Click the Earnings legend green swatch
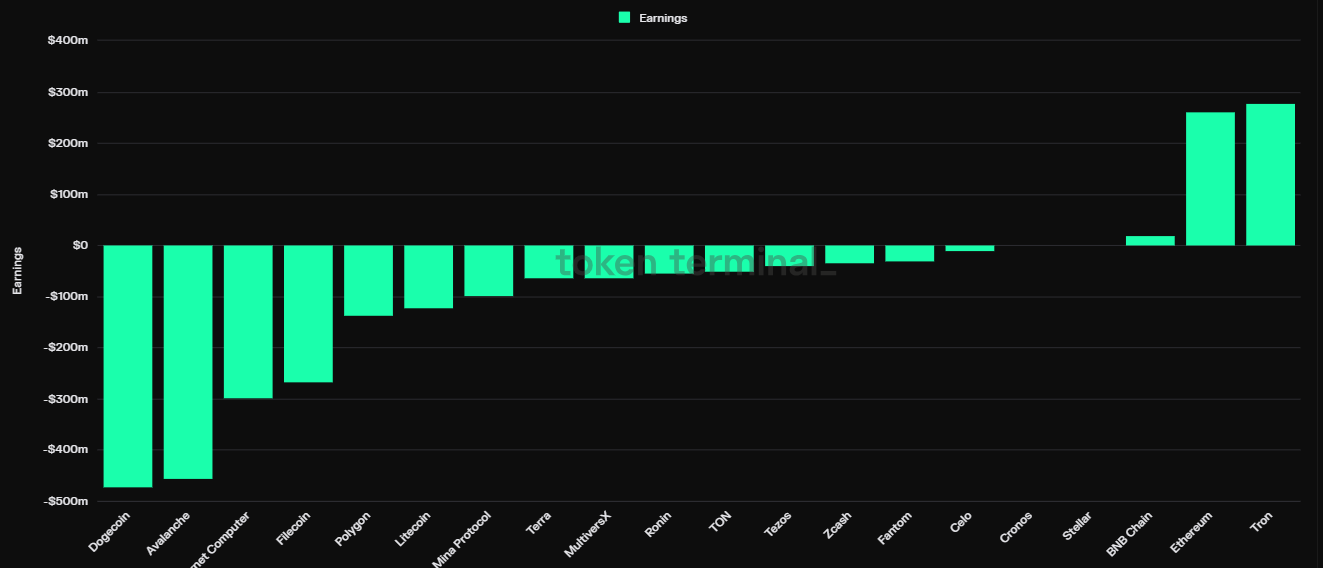 pos(624,18)
